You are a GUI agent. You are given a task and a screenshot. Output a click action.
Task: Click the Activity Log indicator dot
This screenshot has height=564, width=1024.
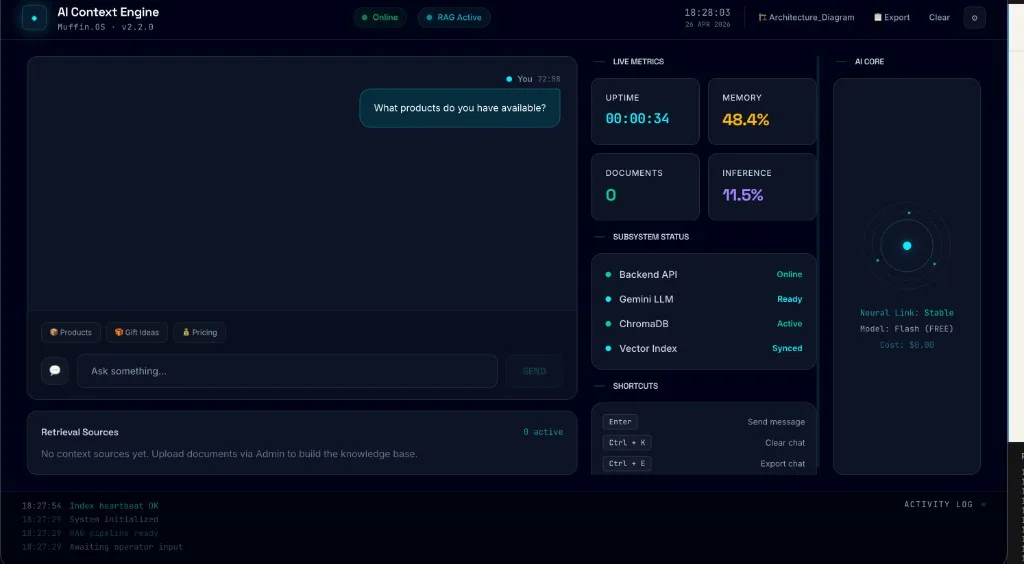[983, 505]
